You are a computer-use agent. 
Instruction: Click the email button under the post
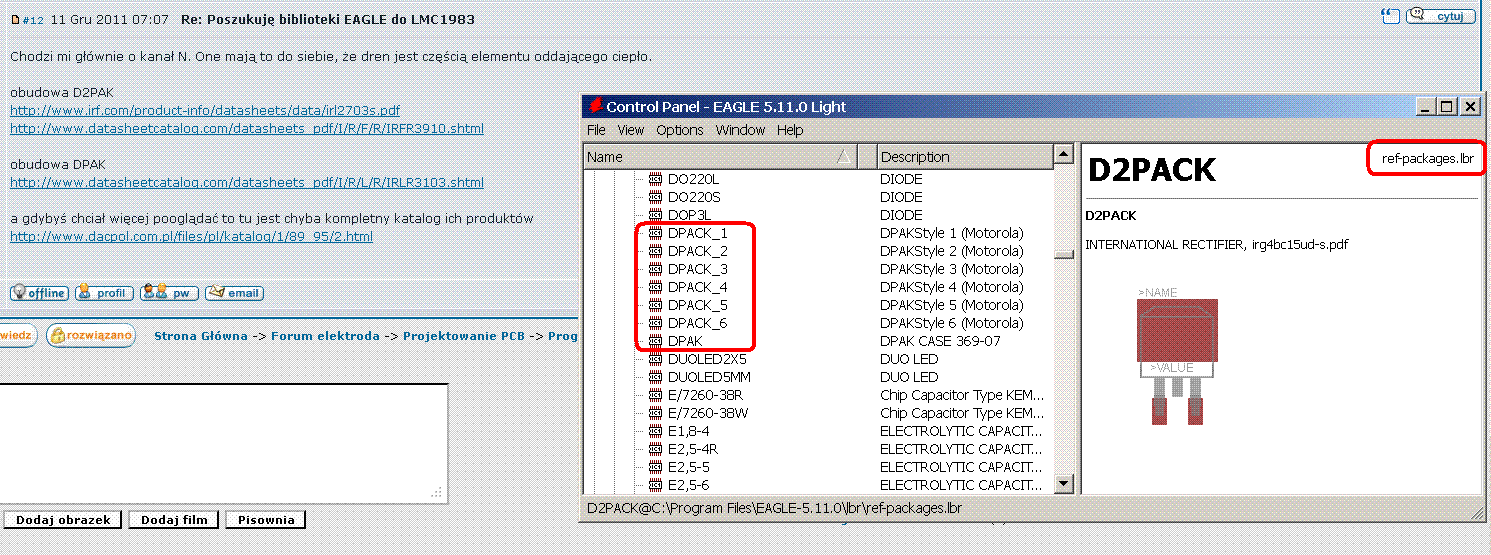(x=234, y=293)
